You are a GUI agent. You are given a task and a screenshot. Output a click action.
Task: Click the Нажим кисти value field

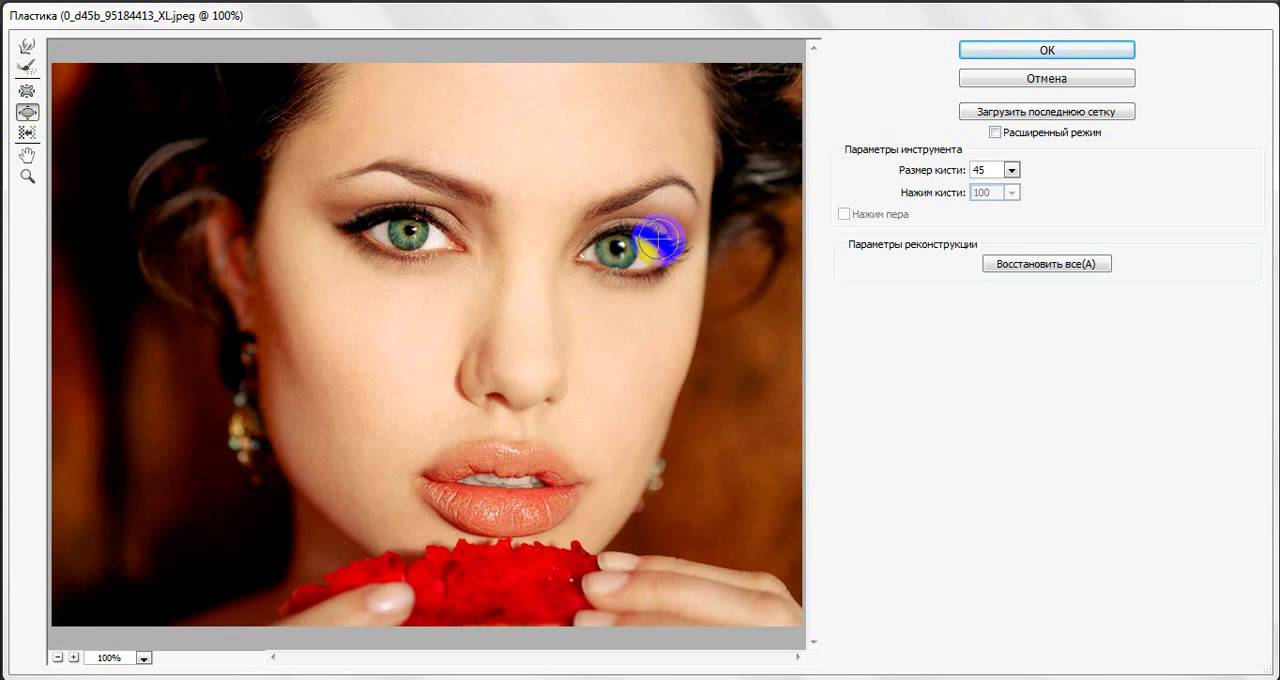click(987, 192)
